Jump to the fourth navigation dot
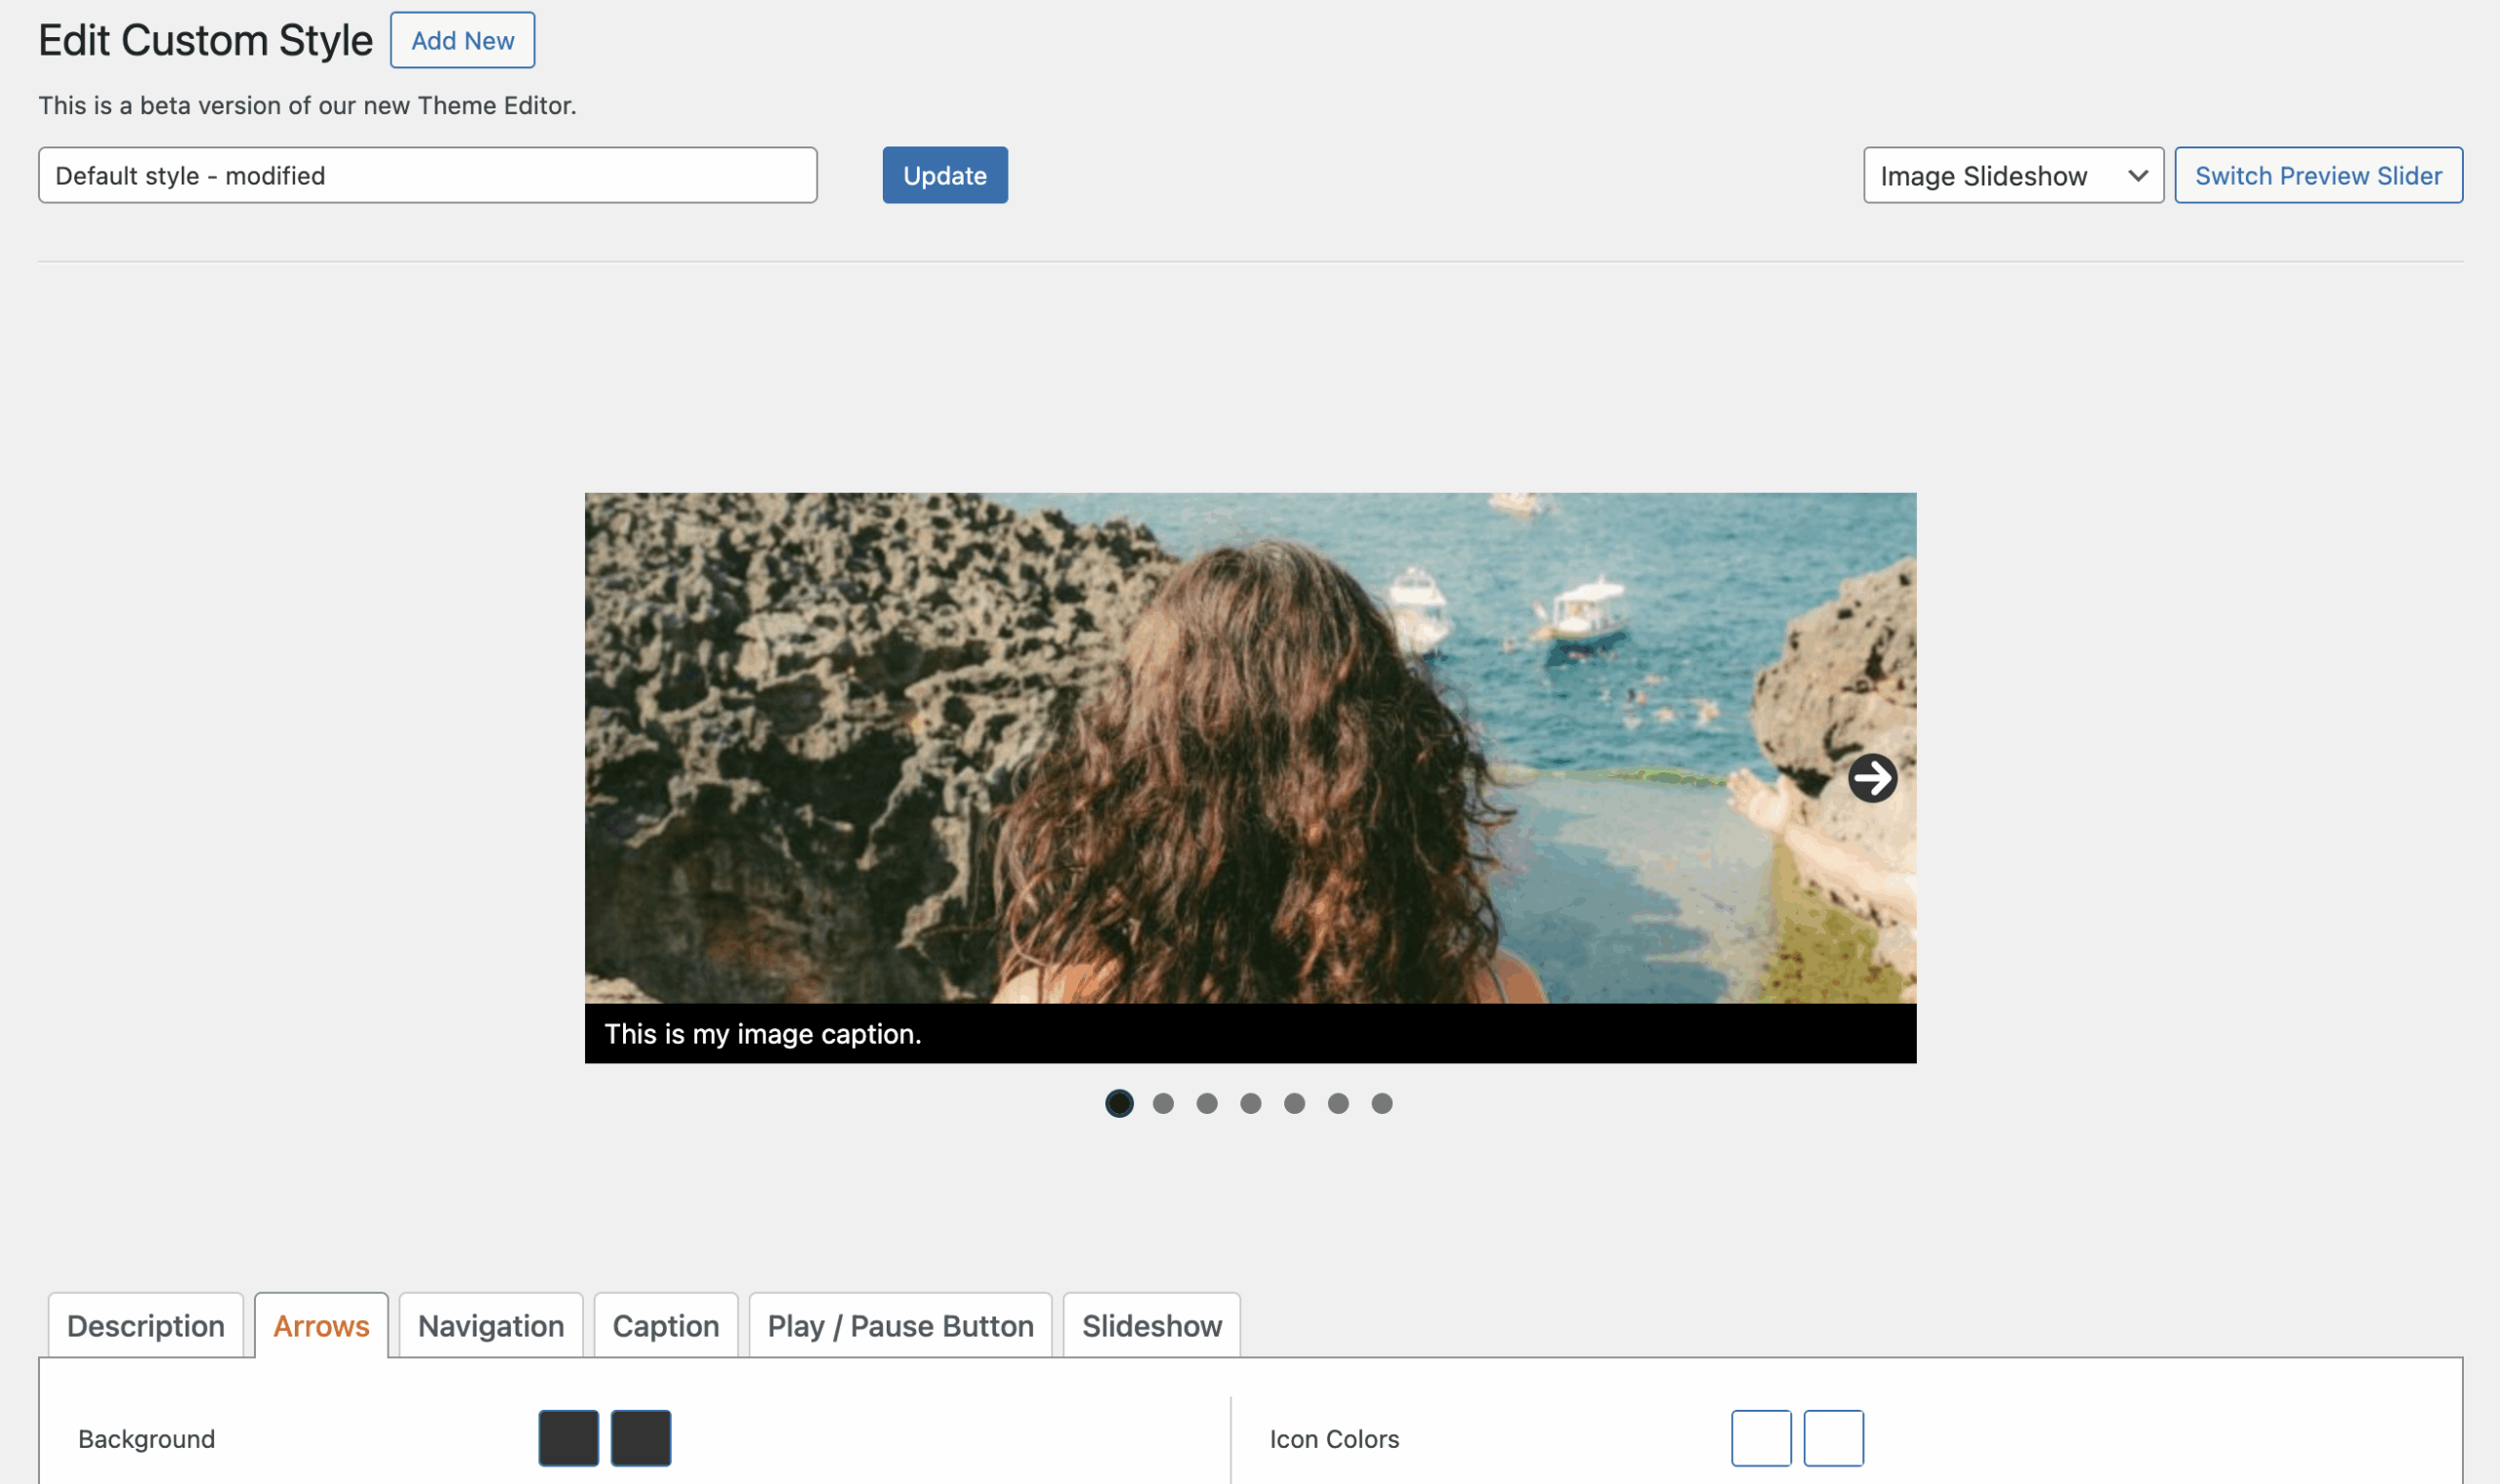Image resolution: width=2500 pixels, height=1484 pixels. (x=1250, y=1103)
